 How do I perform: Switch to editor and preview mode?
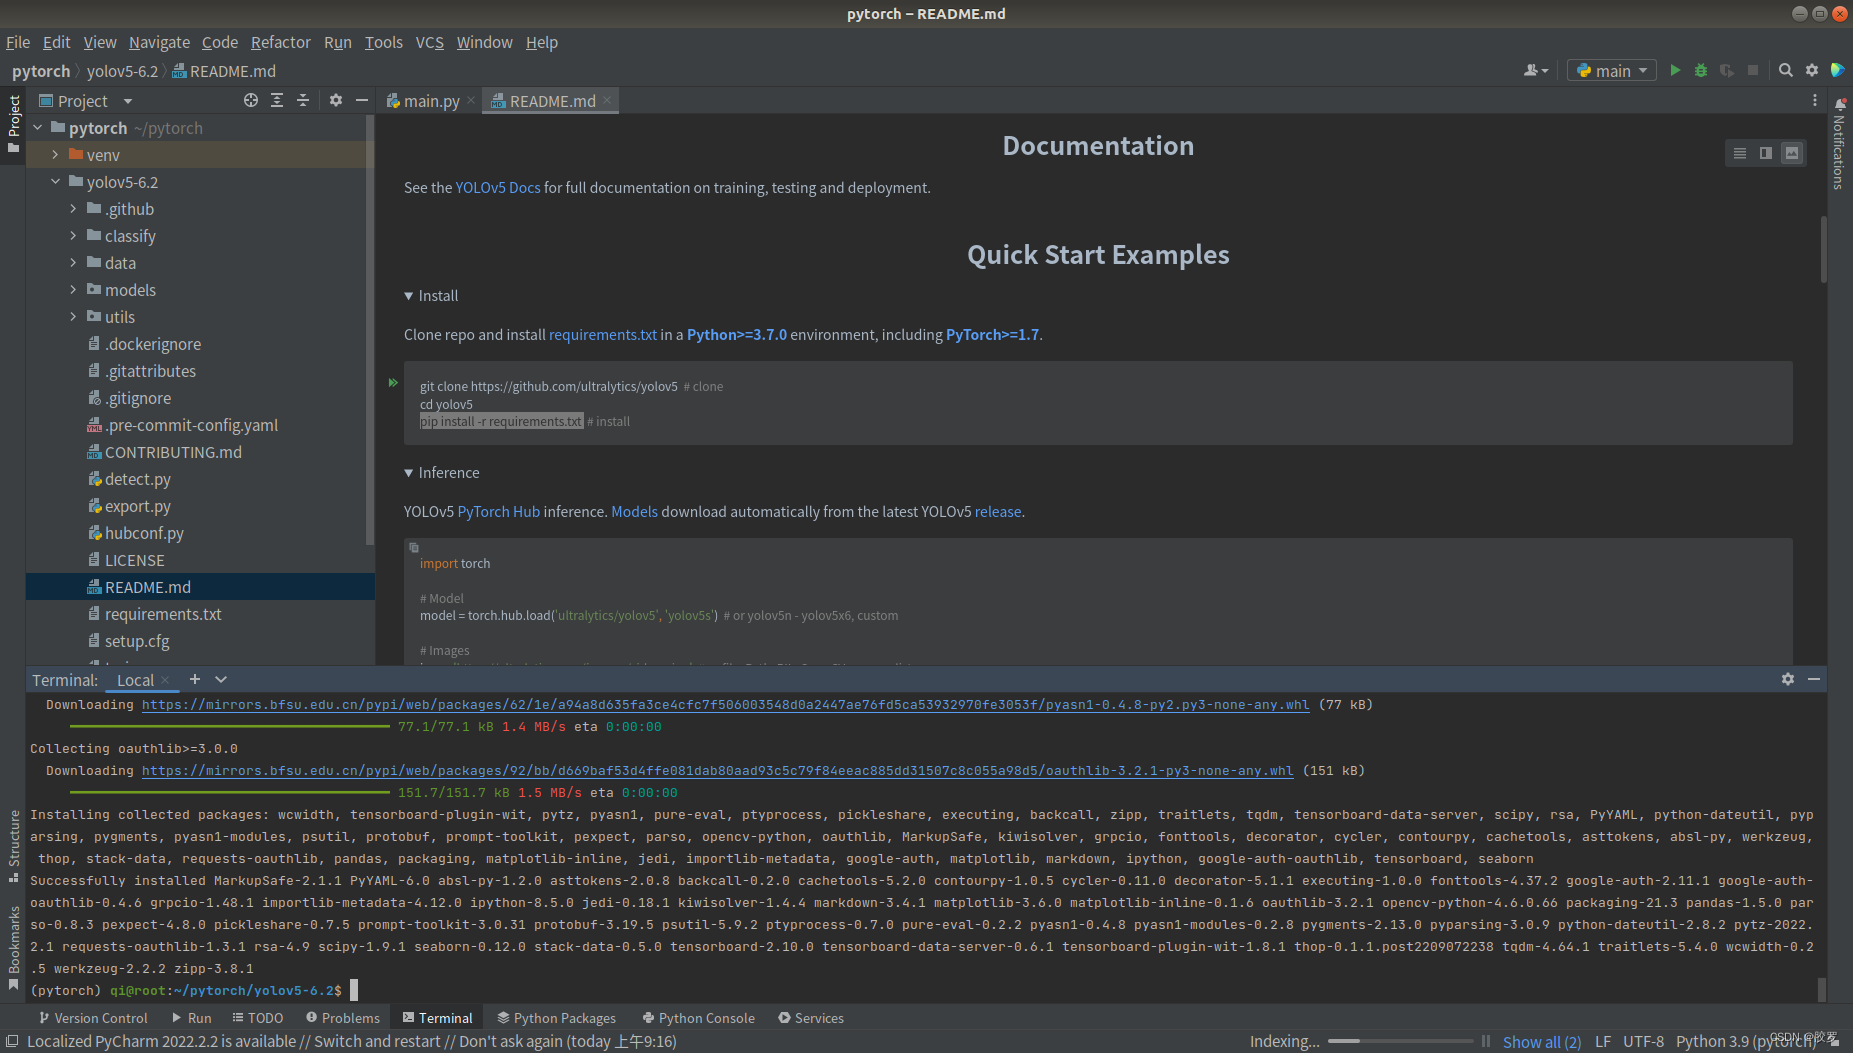point(1766,153)
